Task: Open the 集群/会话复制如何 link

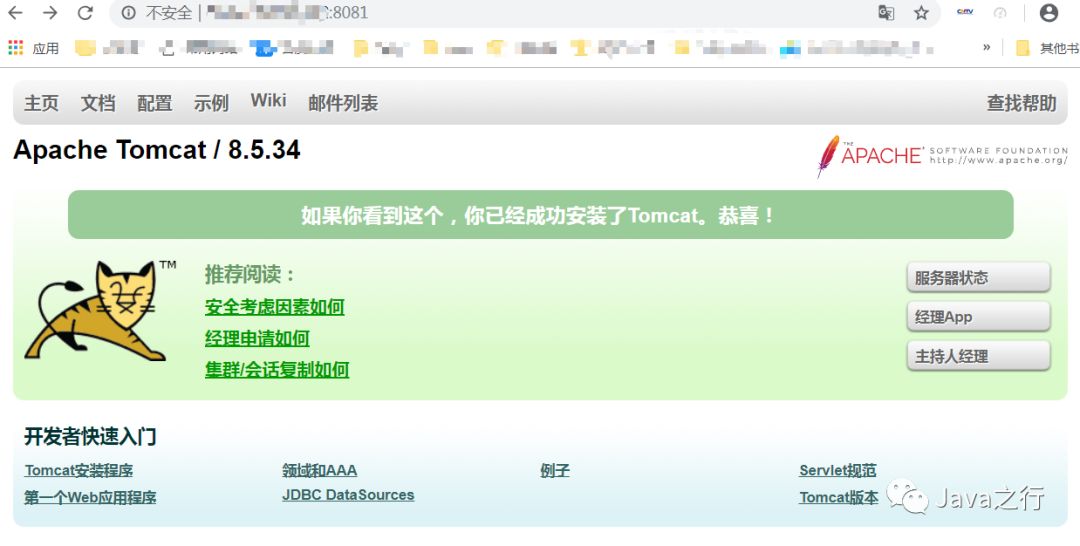Action: [277, 370]
